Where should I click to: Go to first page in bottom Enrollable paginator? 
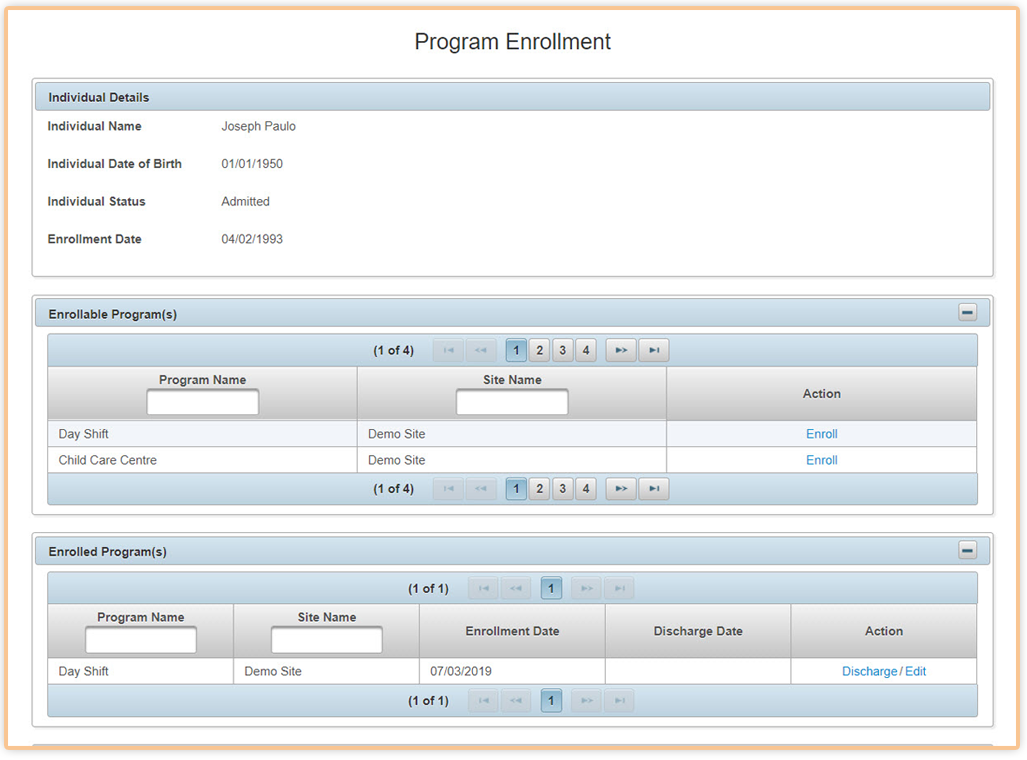pyautogui.click(x=449, y=488)
